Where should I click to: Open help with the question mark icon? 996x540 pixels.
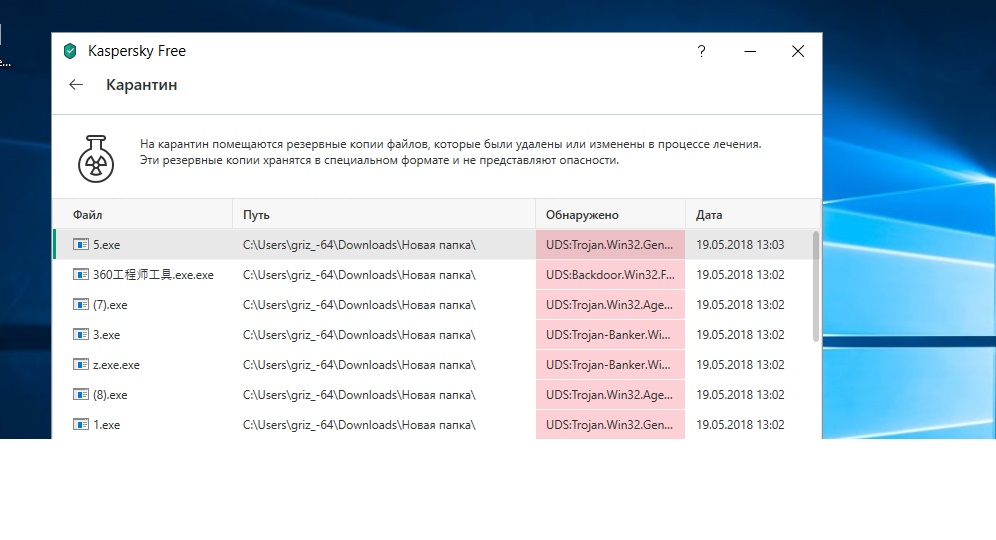(702, 52)
